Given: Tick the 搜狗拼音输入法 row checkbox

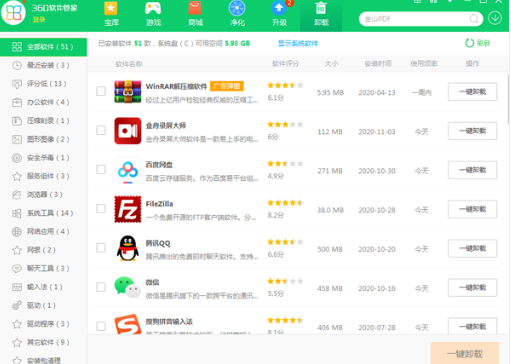Looking at the screenshot, I should (x=101, y=326).
